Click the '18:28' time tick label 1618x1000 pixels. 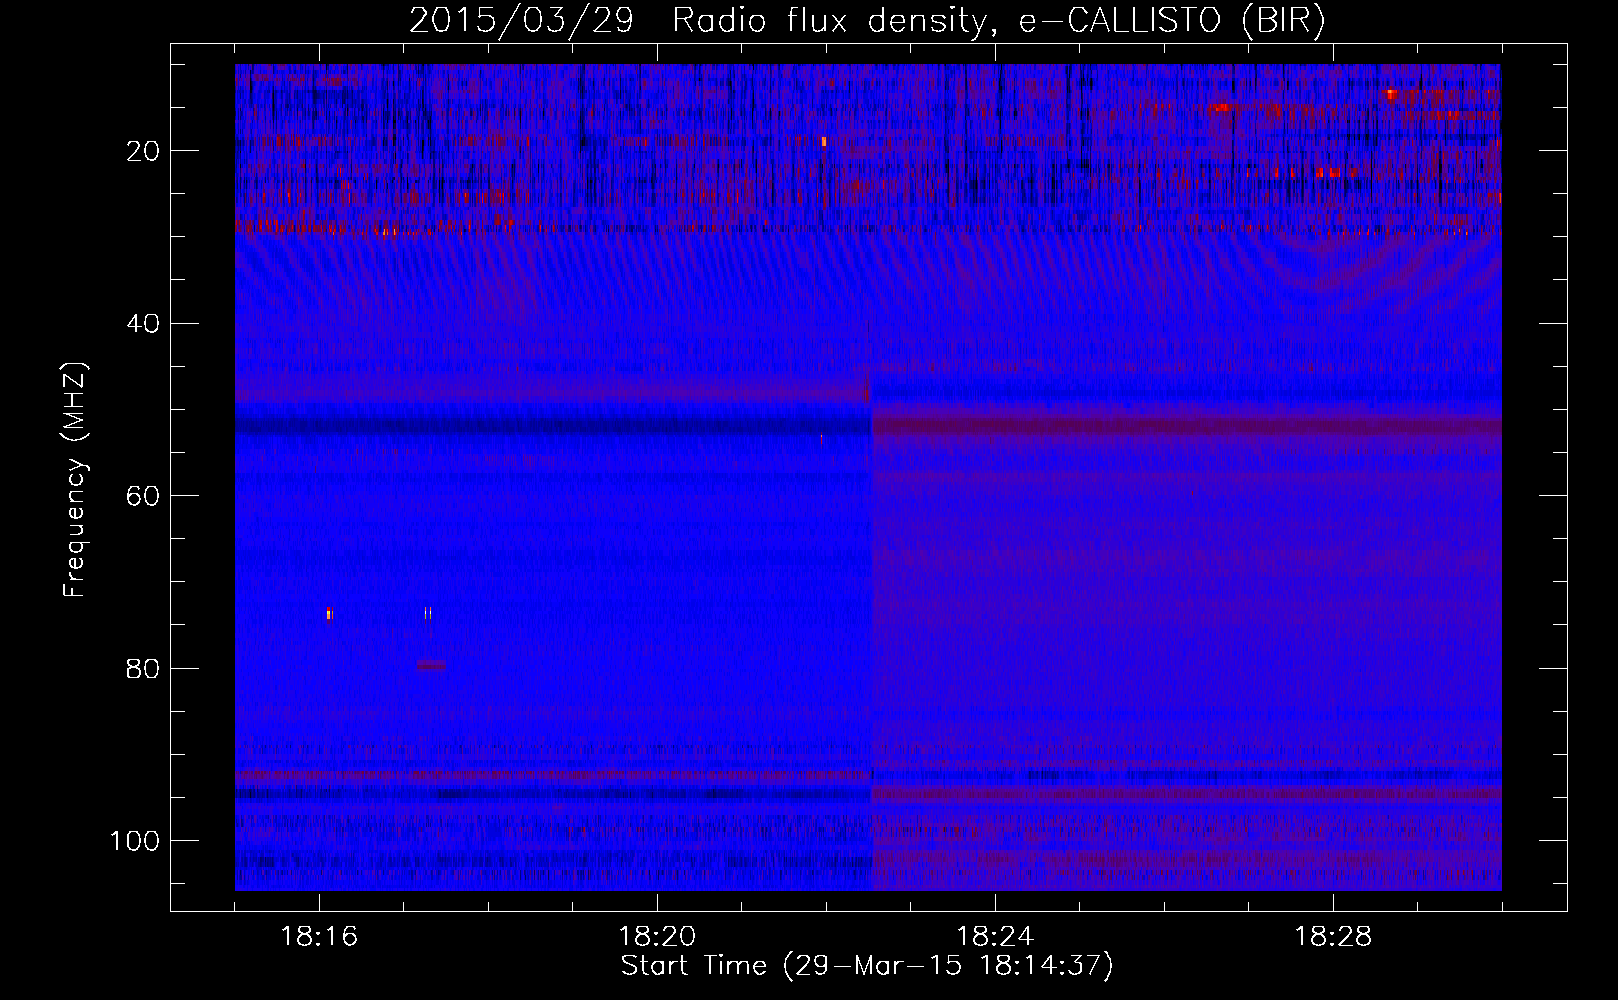[x=1333, y=937]
